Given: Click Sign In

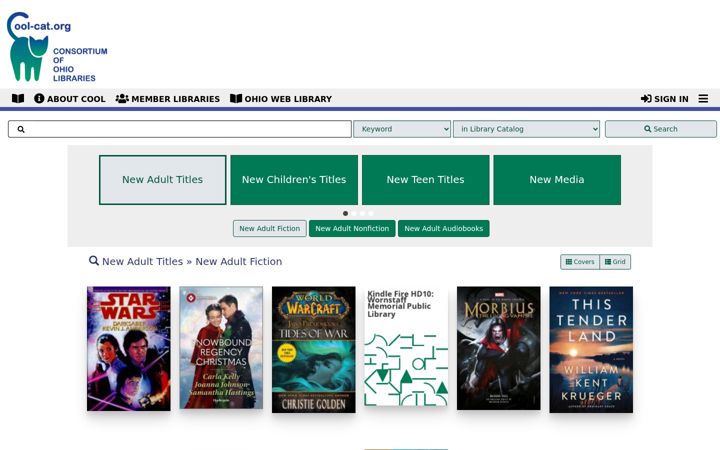Looking at the screenshot, I should pyautogui.click(x=664, y=99).
